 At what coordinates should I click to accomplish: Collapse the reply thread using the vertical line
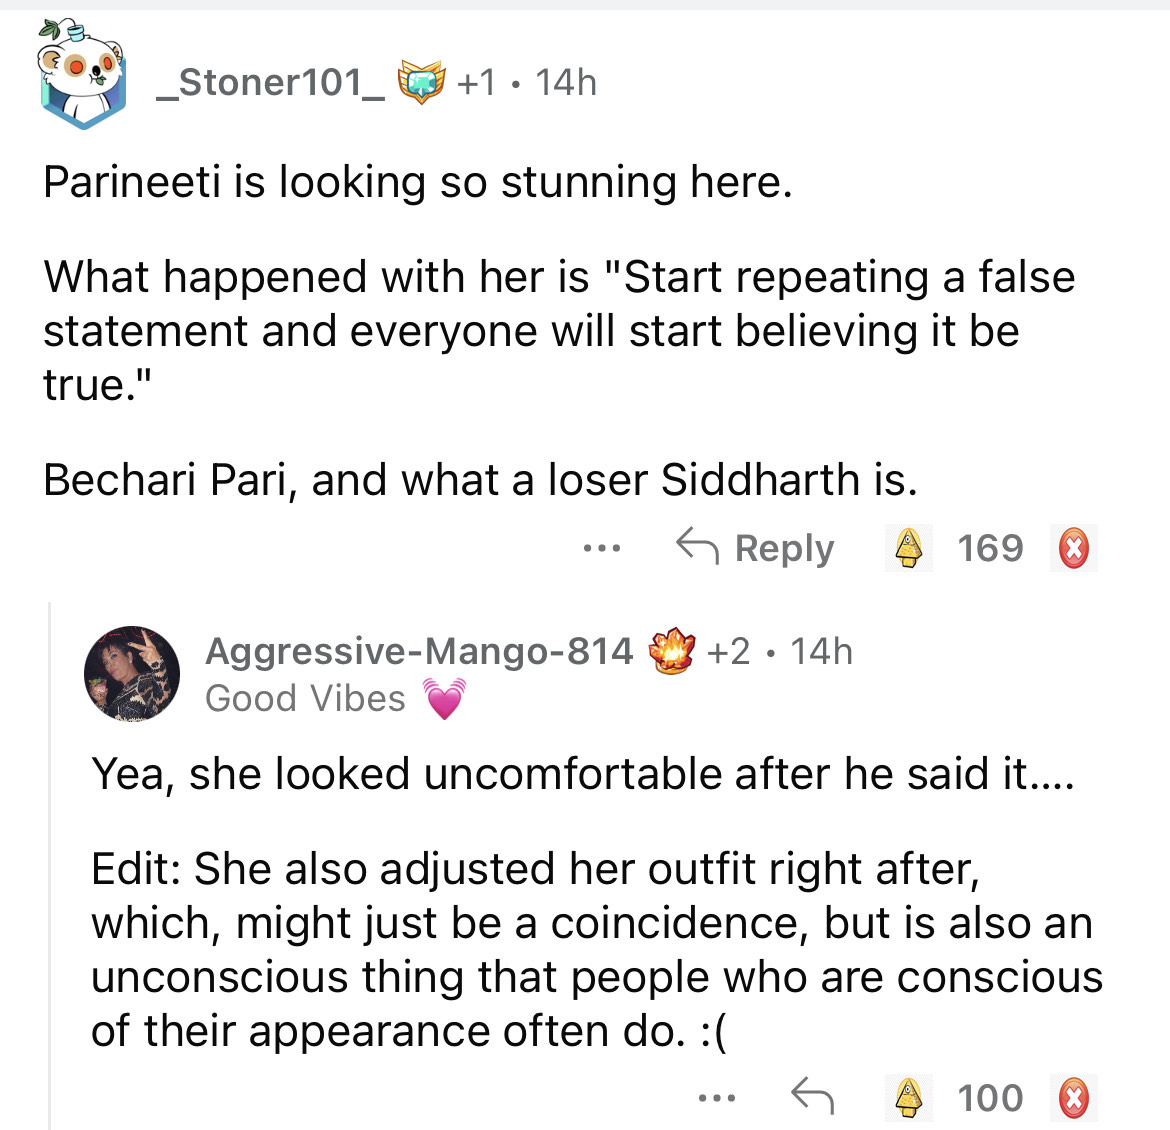click(x=50, y=860)
